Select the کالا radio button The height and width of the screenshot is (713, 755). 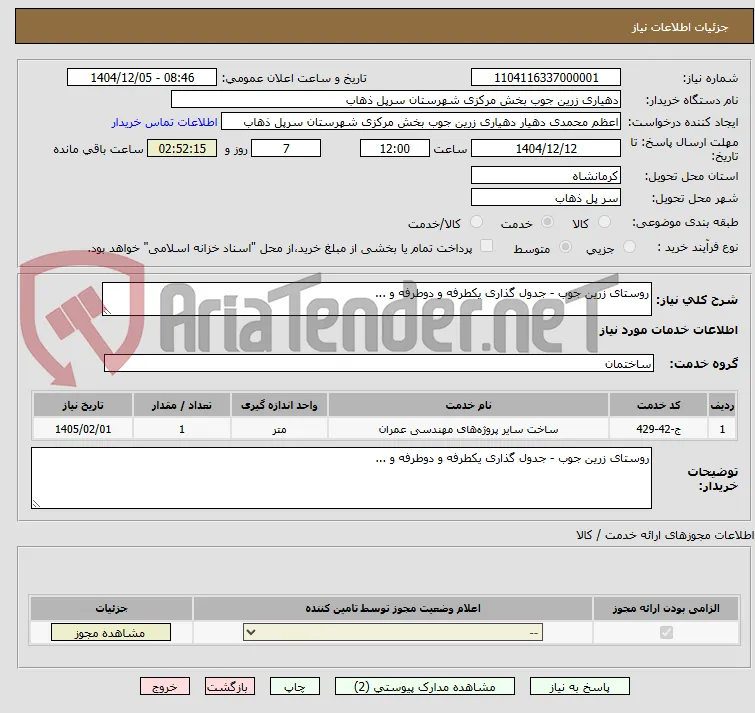point(604,222)
